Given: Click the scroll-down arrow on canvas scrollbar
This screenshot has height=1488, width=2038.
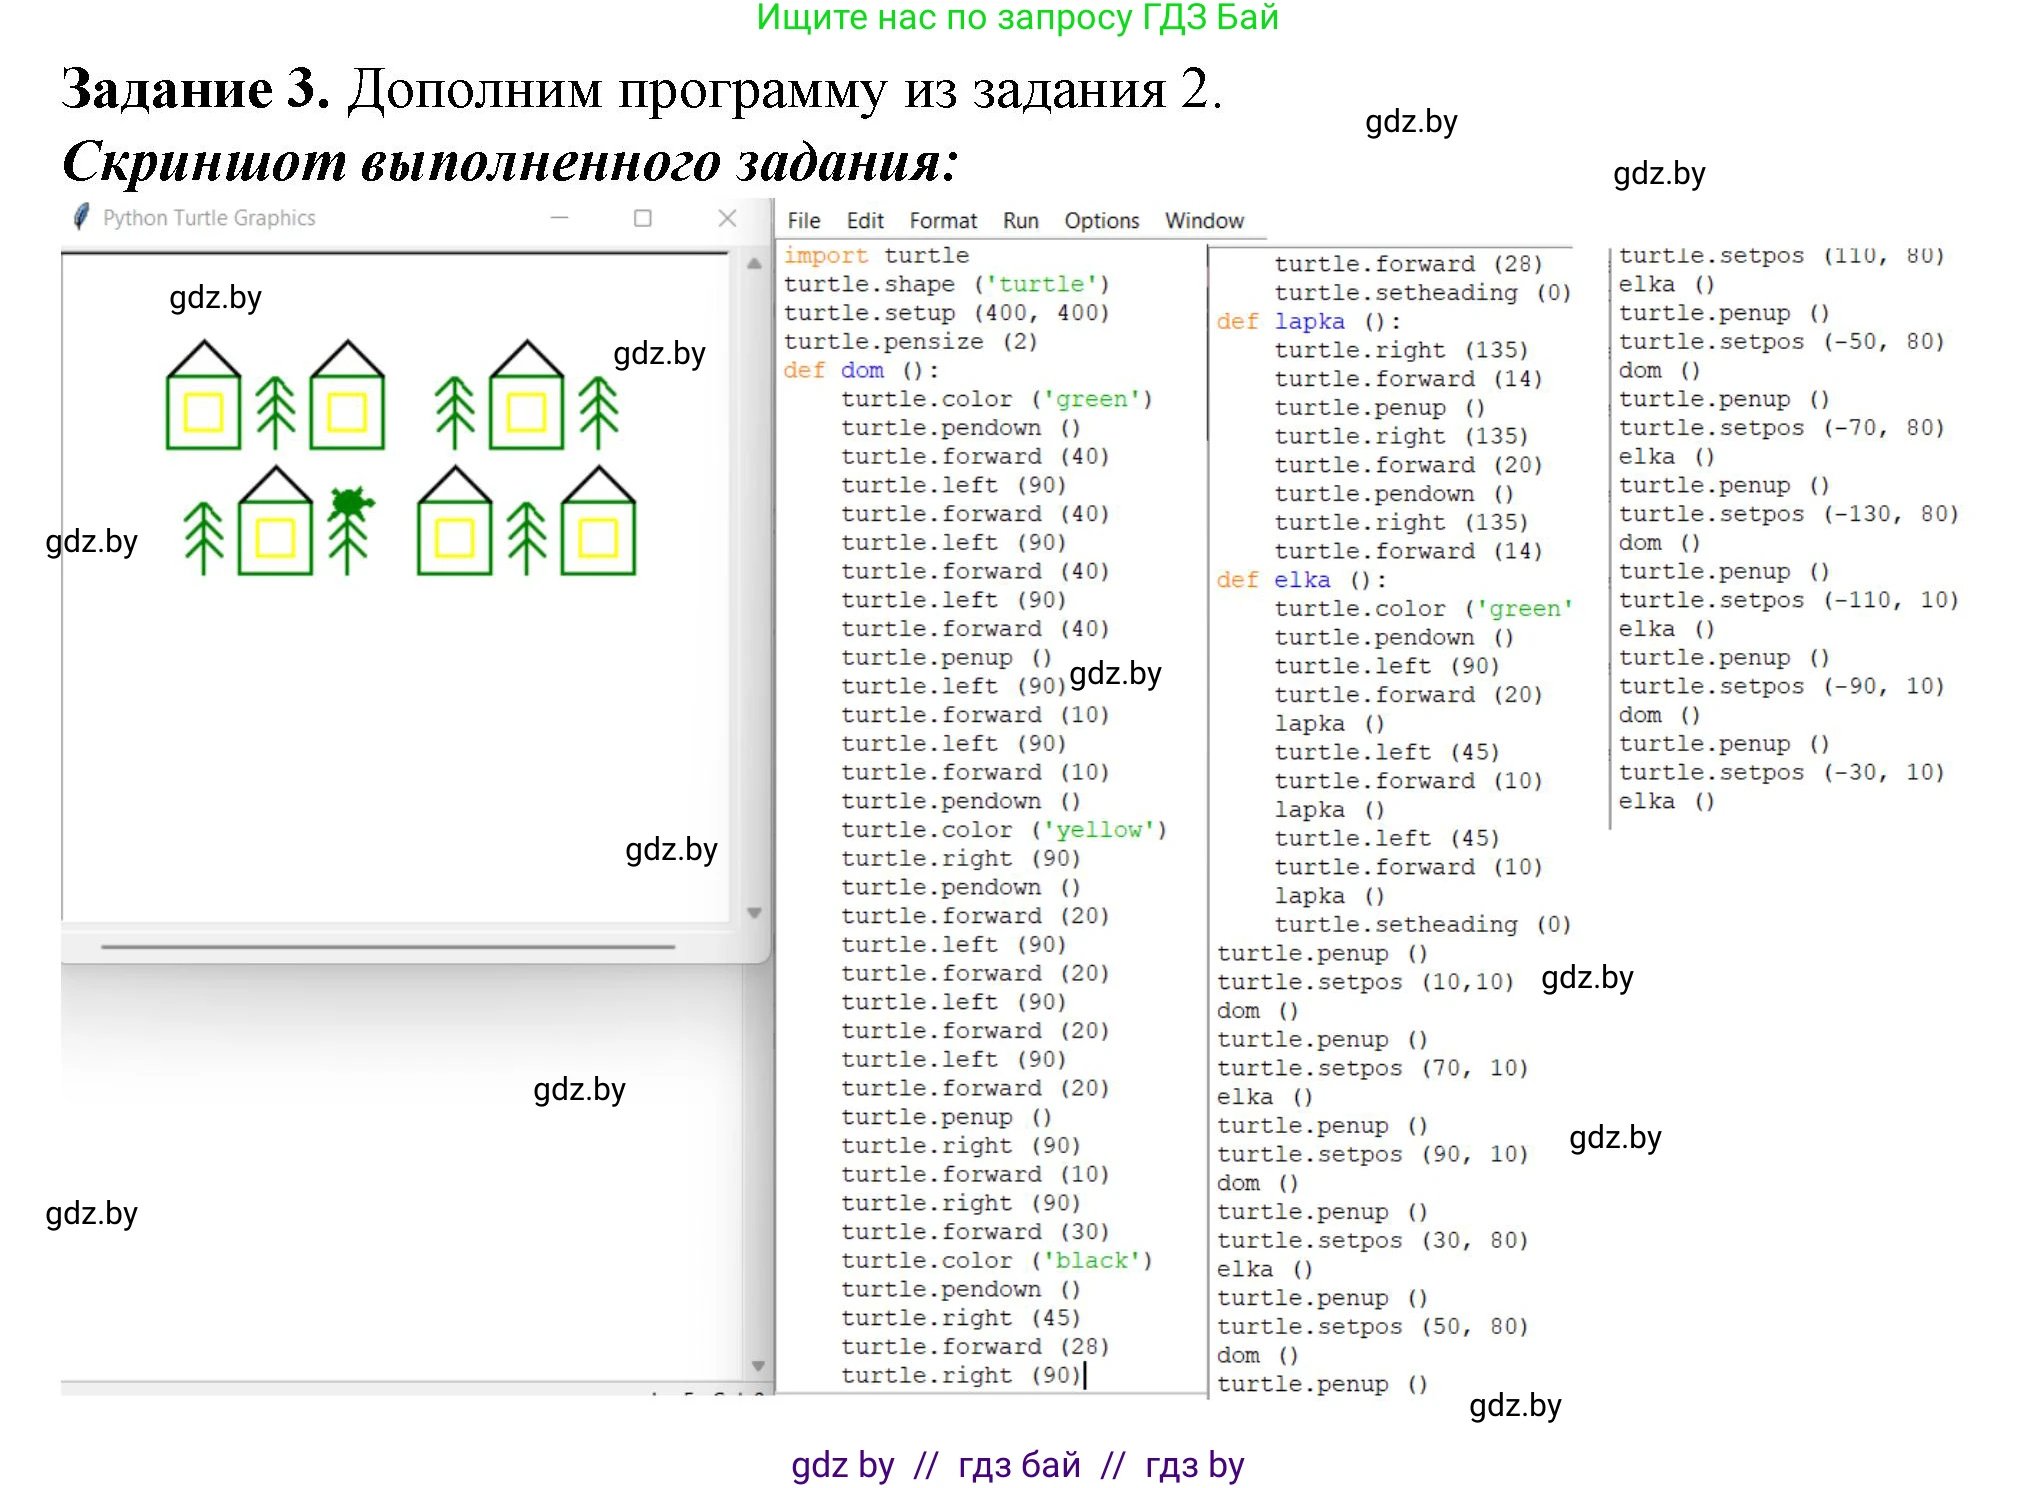Looking at the screenshot, I should point(751,913).
